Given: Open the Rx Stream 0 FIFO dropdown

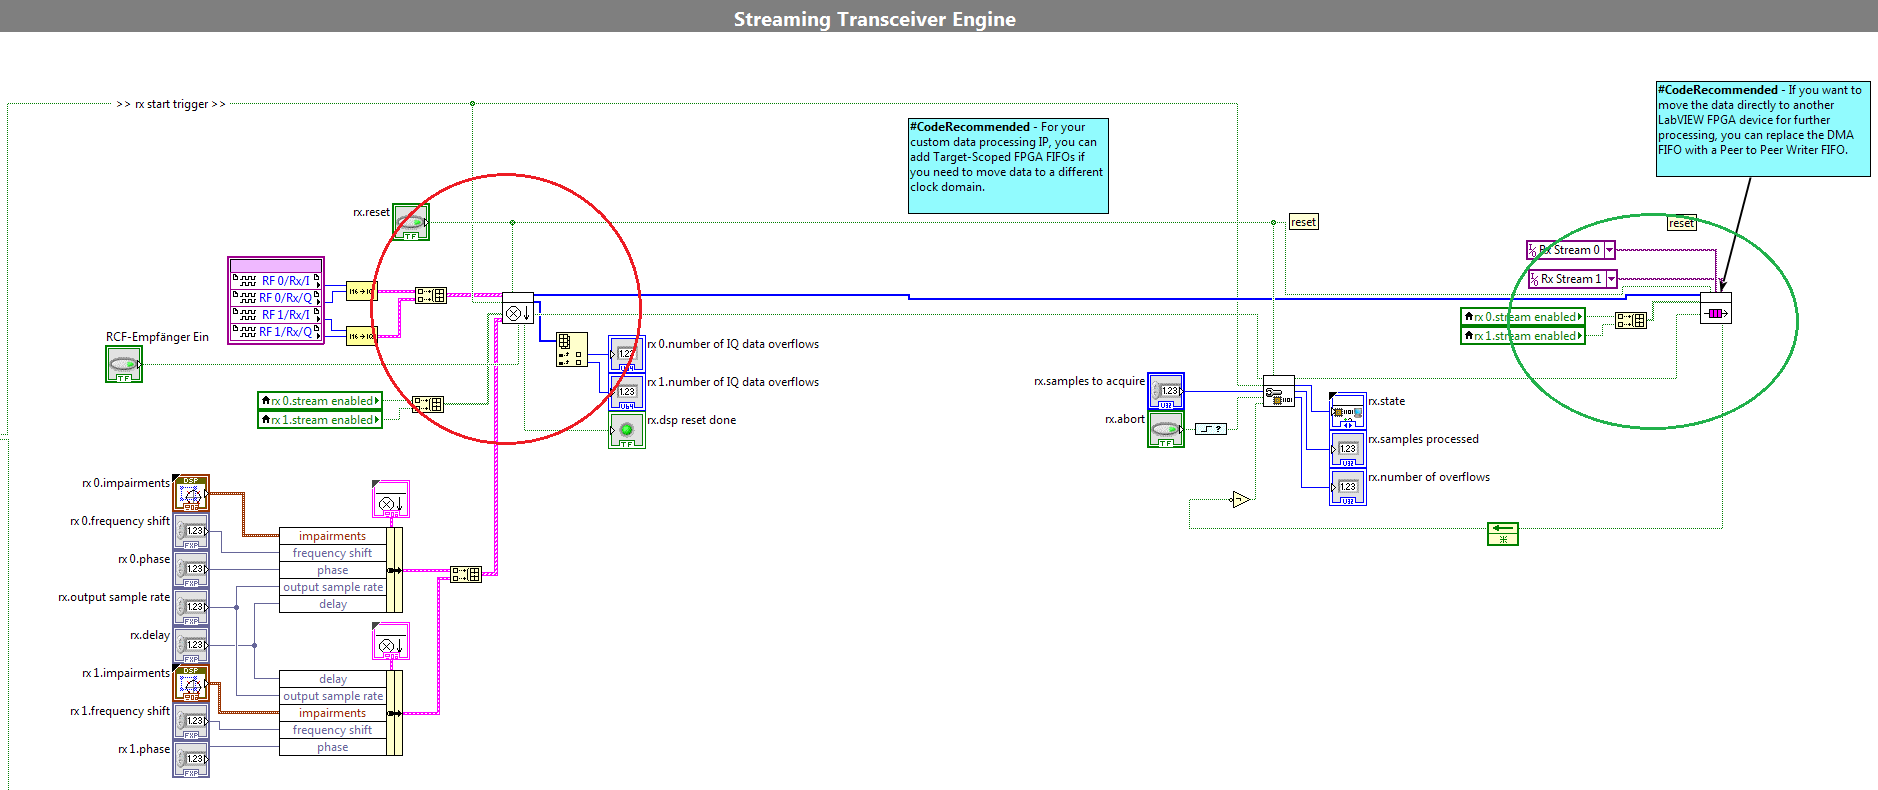Looking at the screenshot, I should pos(1610,250).
